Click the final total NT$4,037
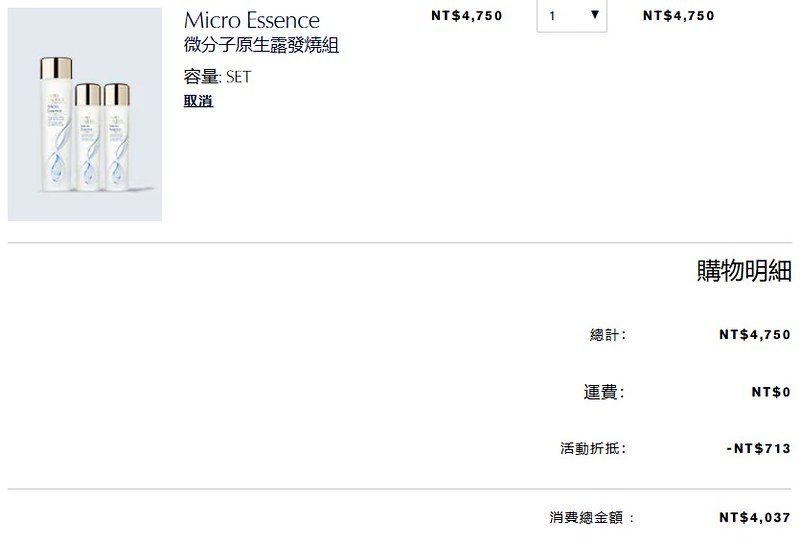 click(x=755, y=518)
